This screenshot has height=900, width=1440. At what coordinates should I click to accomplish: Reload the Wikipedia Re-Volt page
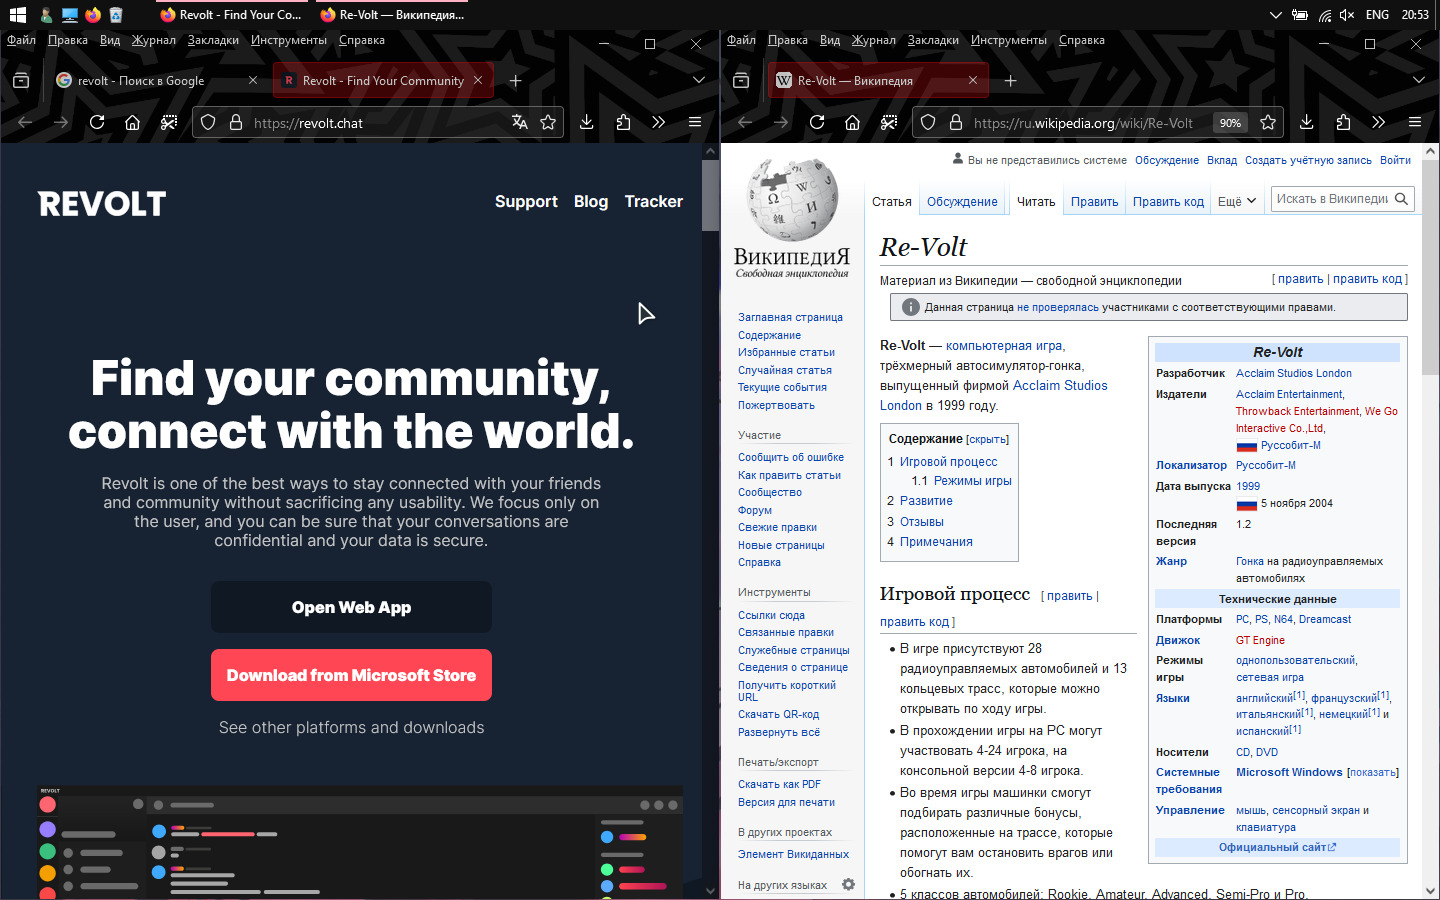[817, 122]
